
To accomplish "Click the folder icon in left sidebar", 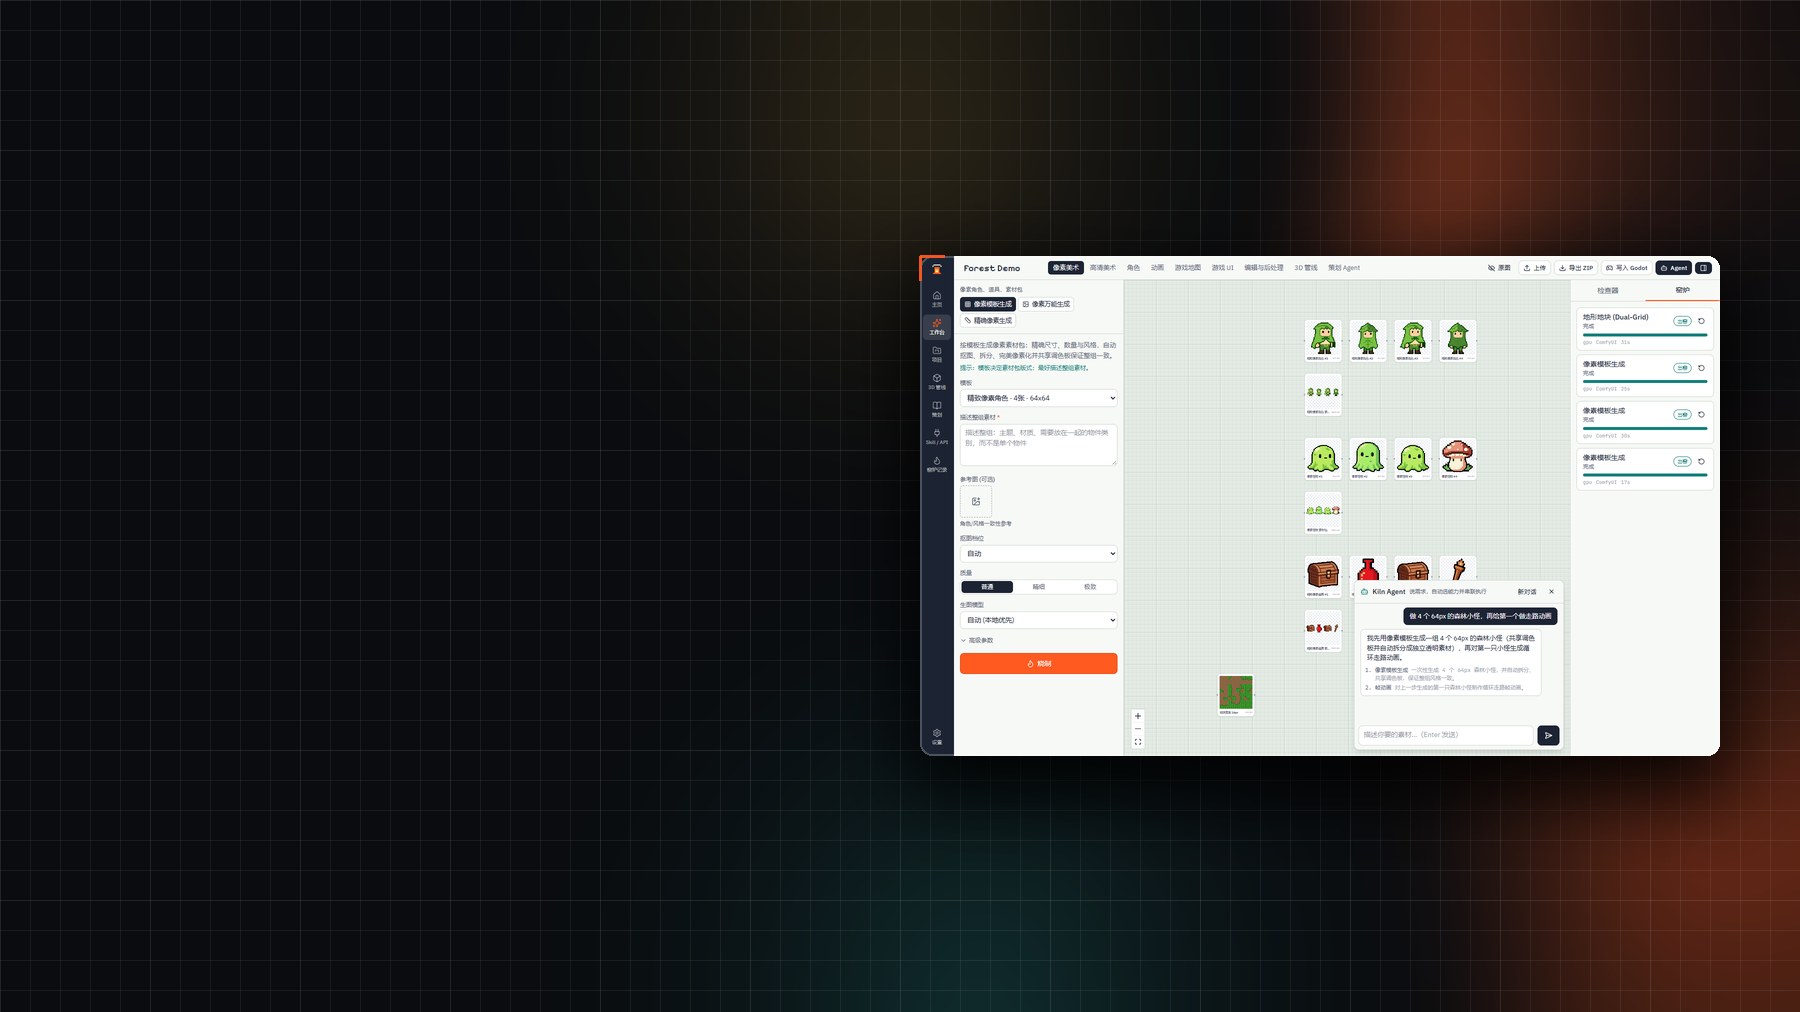I will (x=937, y=353).
